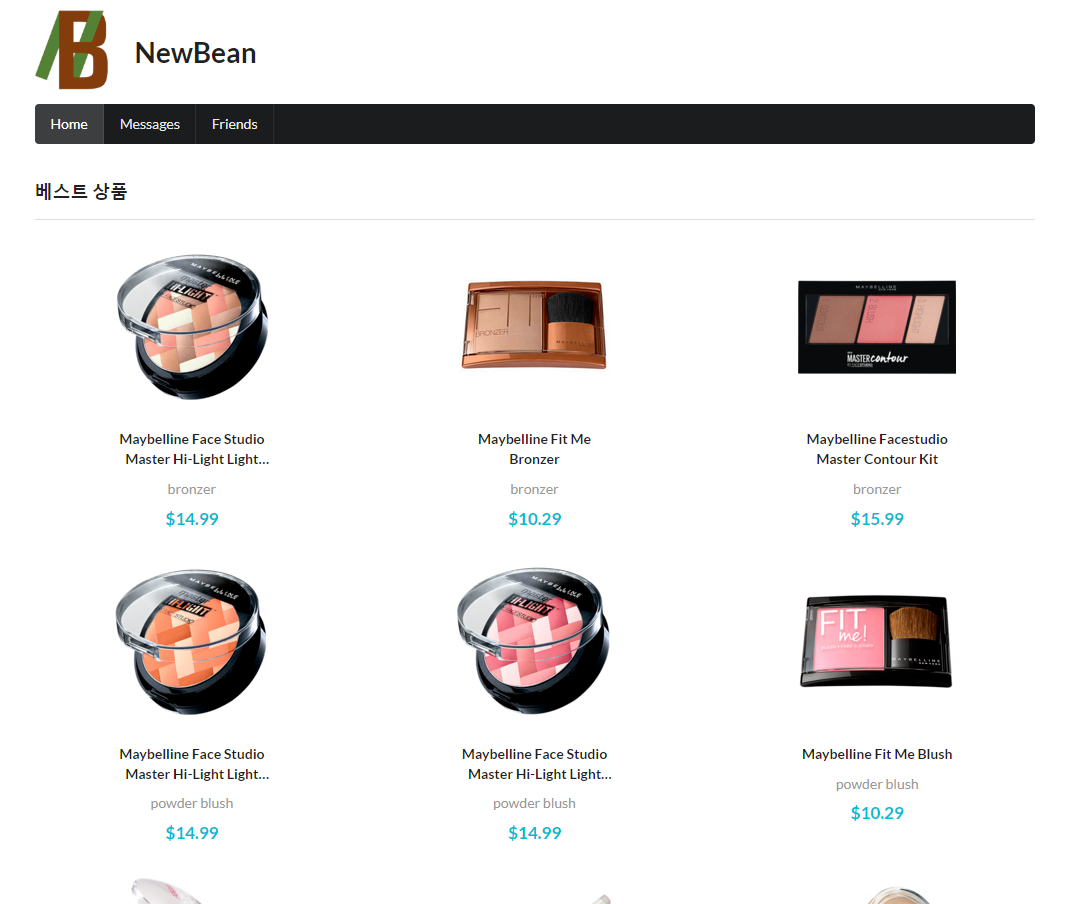This screenshot has height=904, width=1078.
Task: Open the Fit Me Blush product image
Action: point(877,641)
